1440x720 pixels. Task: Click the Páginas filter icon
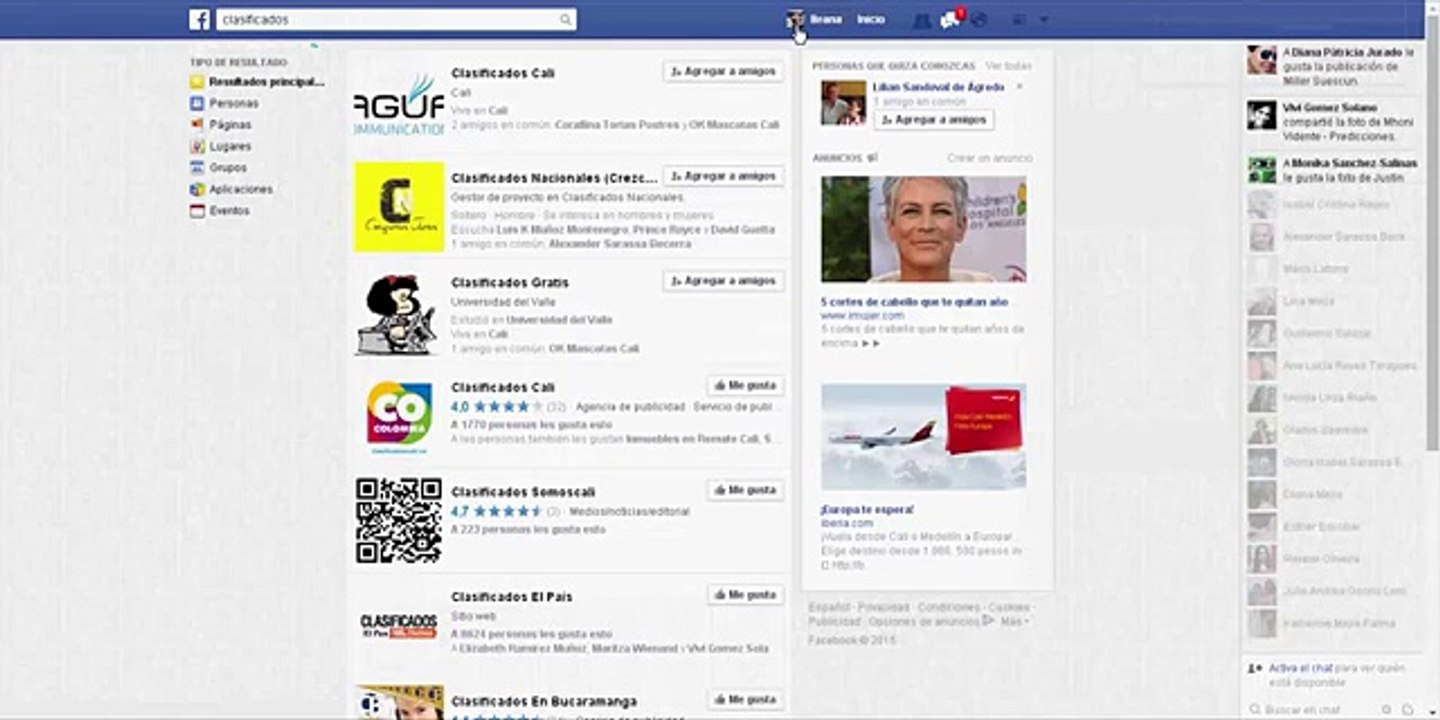point(197,125)
